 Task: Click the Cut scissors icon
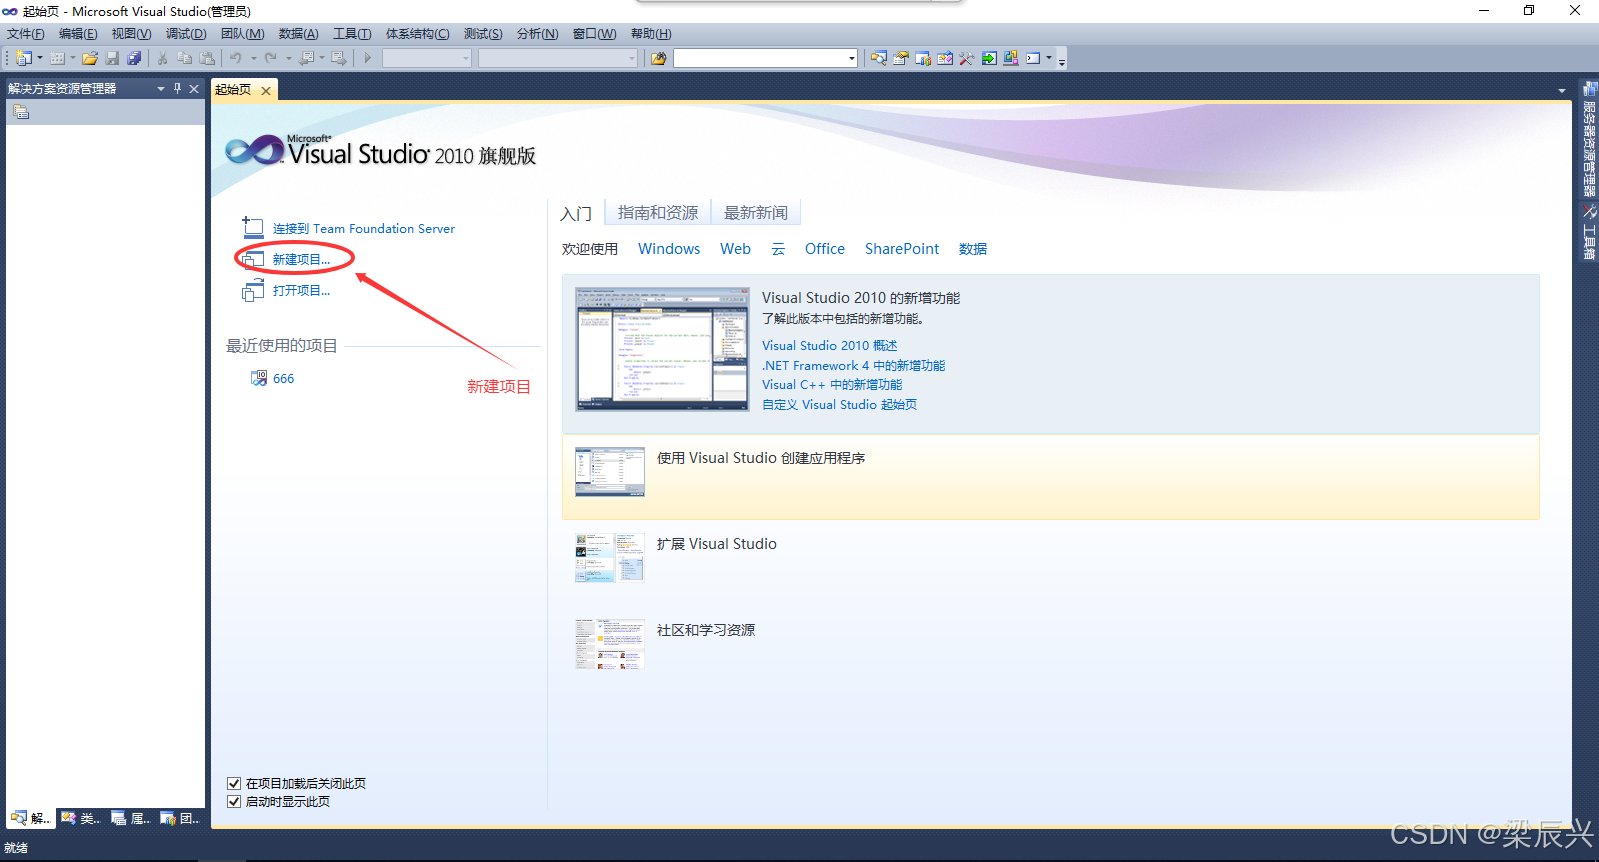pyautogui.click(x=162, y=58)
